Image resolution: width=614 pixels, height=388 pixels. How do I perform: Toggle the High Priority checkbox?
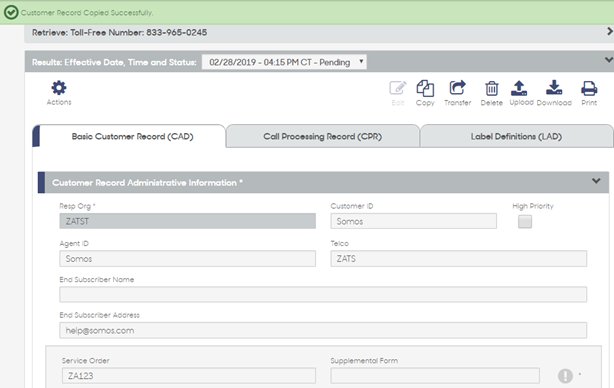point(525,222)
